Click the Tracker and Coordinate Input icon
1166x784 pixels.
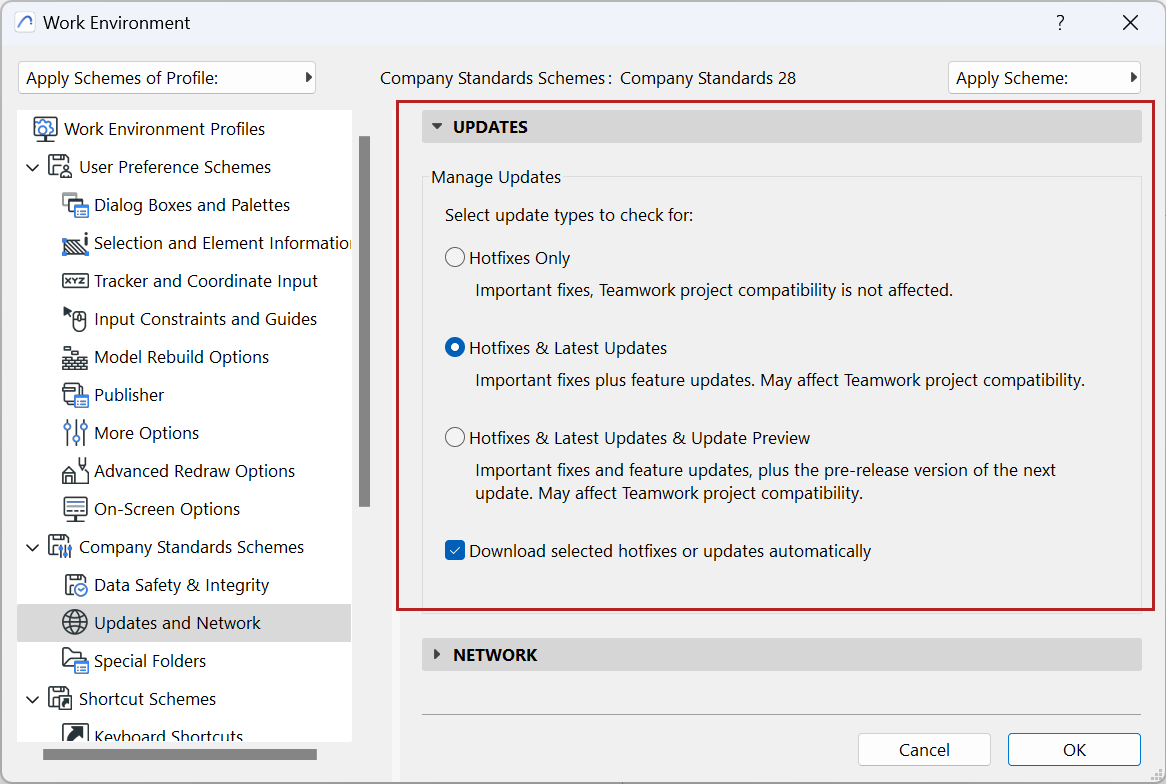click(76, 281)
